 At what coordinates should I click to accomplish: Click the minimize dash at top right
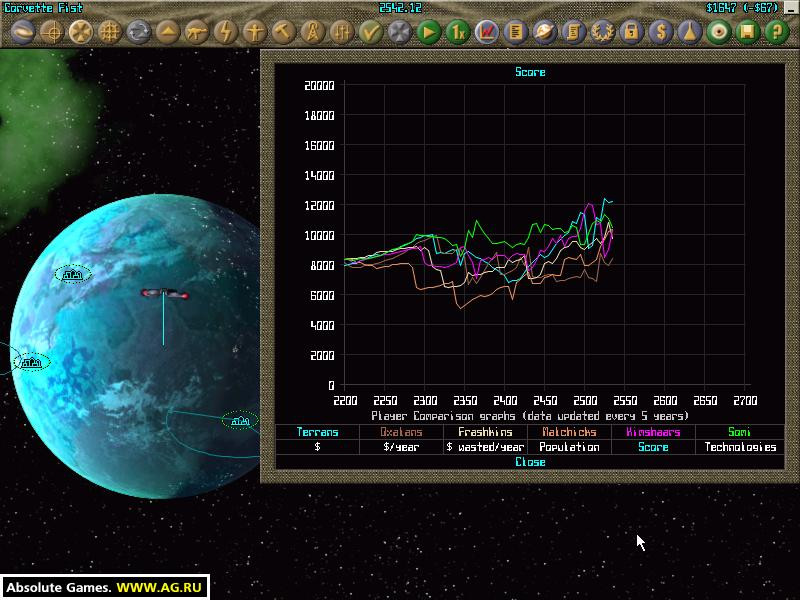click(x=792, y=9)
